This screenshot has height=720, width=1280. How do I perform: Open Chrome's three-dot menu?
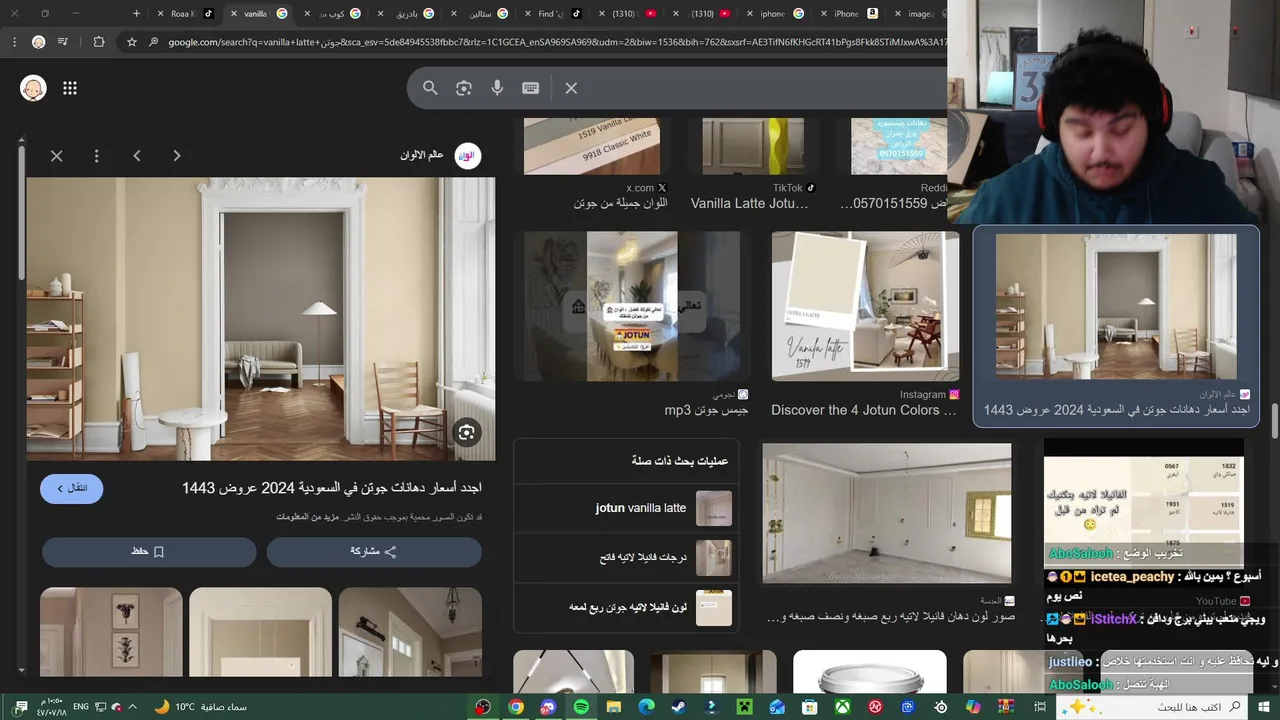14,42
